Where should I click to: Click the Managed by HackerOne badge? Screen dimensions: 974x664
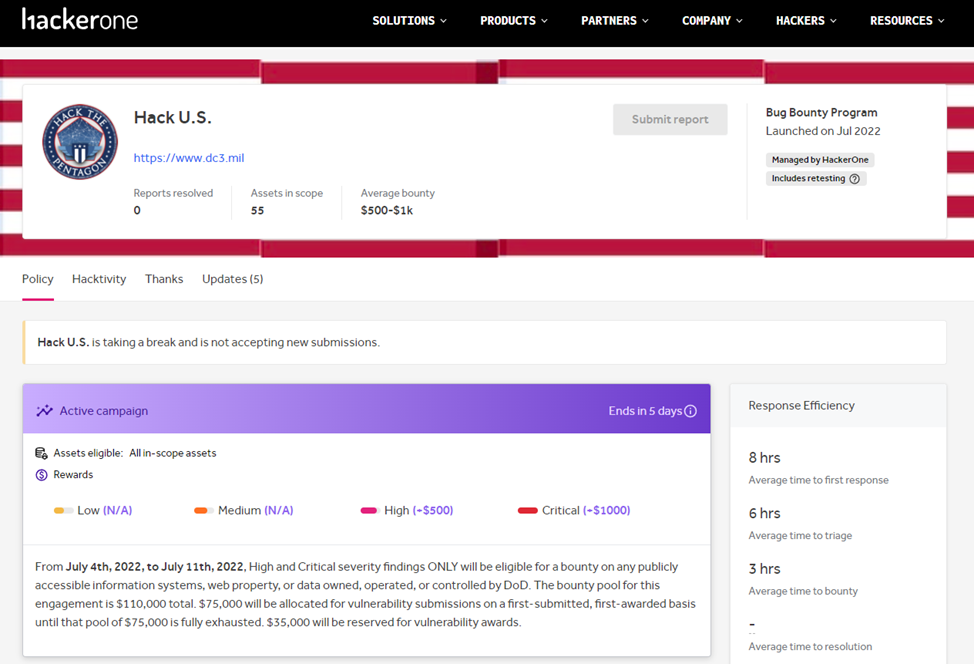click(x=820, y=160)
